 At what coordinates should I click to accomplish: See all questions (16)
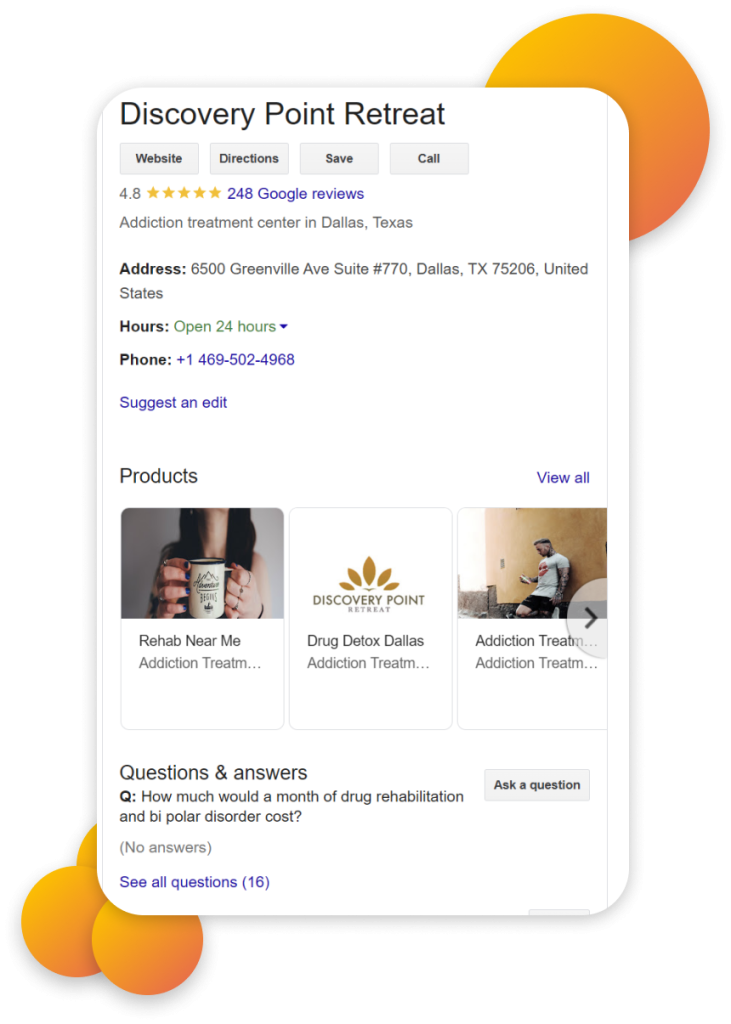[x=195, y=882]
